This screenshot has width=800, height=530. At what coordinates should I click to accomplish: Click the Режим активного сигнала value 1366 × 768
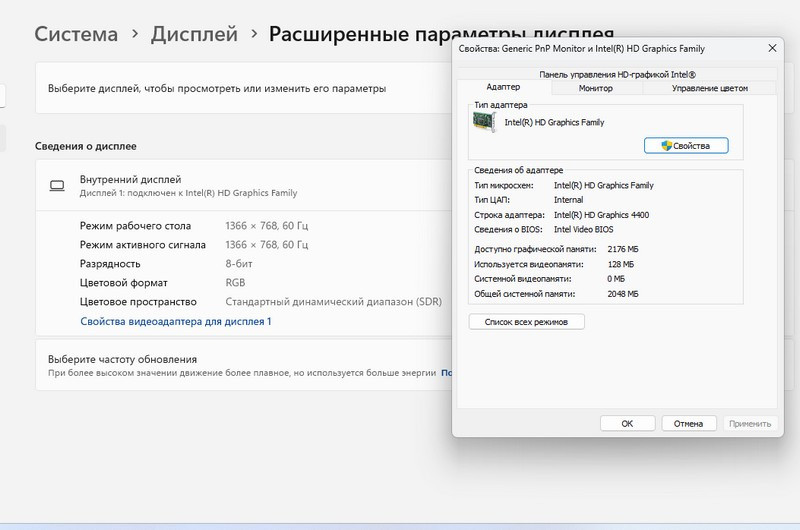pos(267,245)
